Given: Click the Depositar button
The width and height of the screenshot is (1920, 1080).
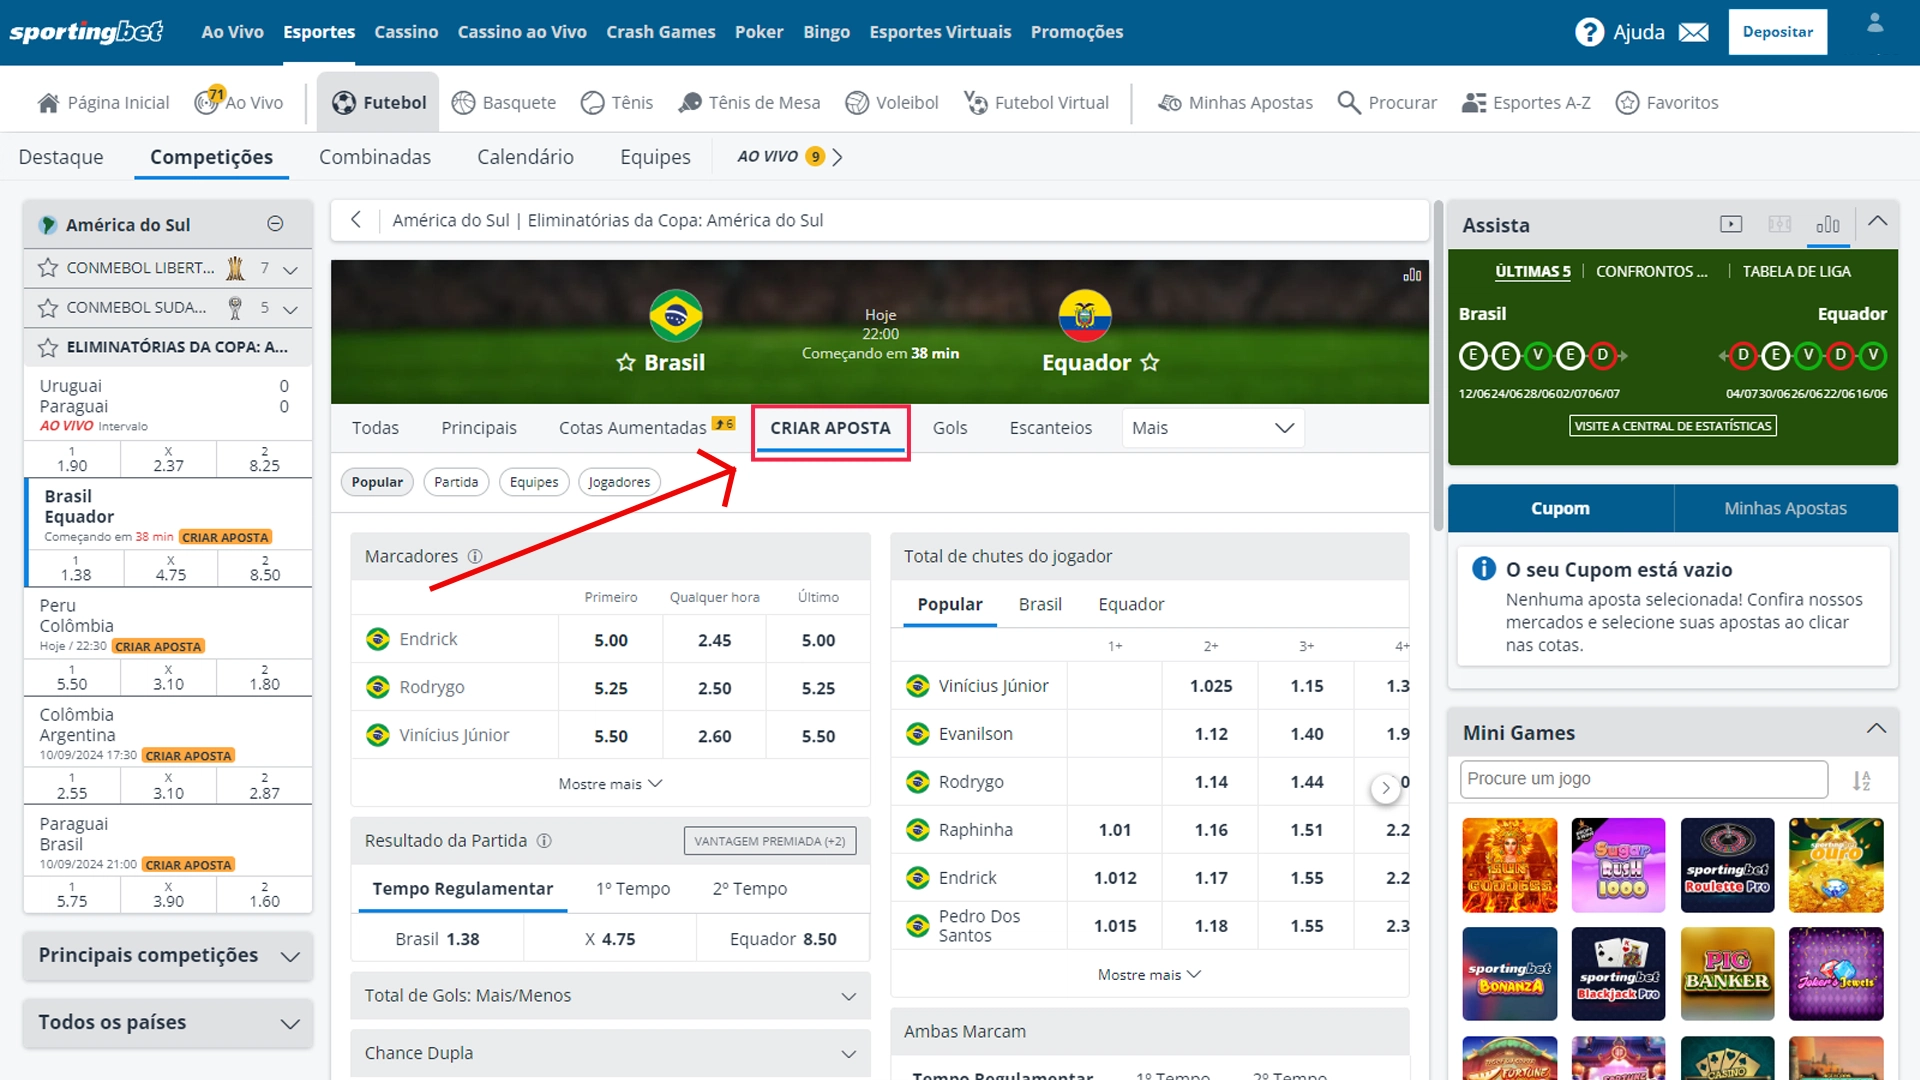Looking at the screenshot, I should (x=1777, y=32).
